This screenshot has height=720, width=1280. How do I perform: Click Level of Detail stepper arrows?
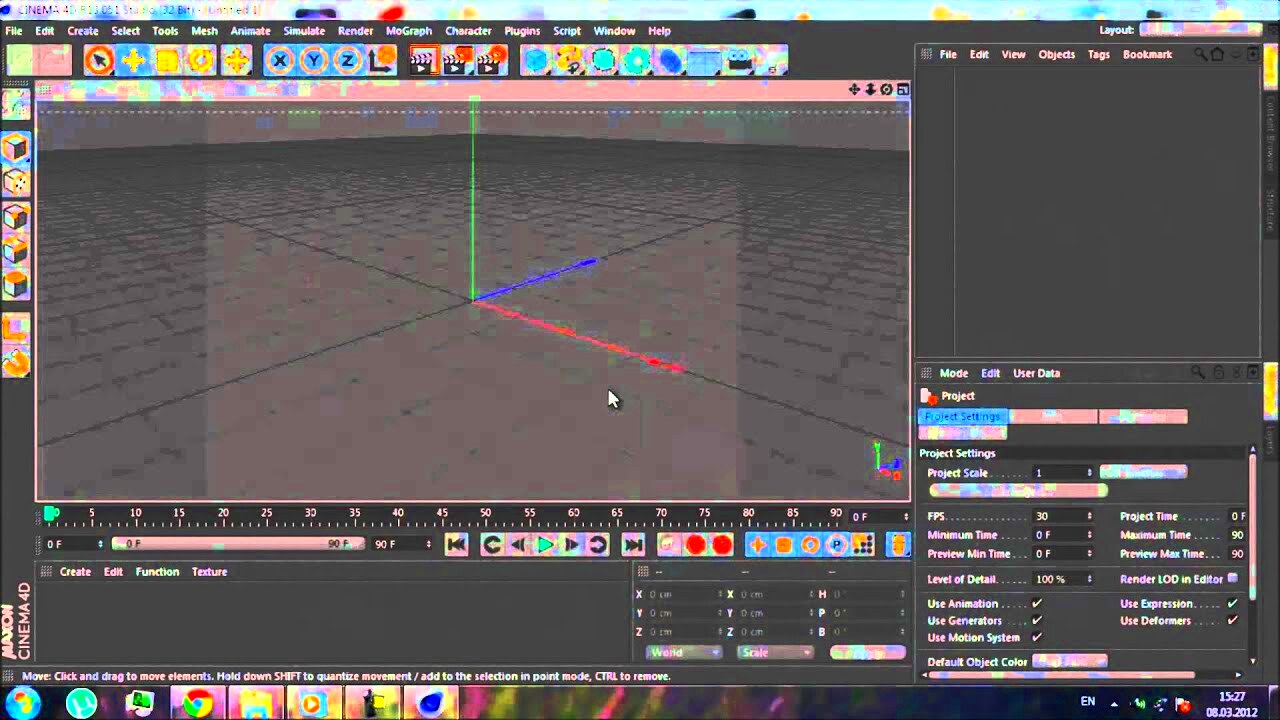click(x=1089, y=579)
